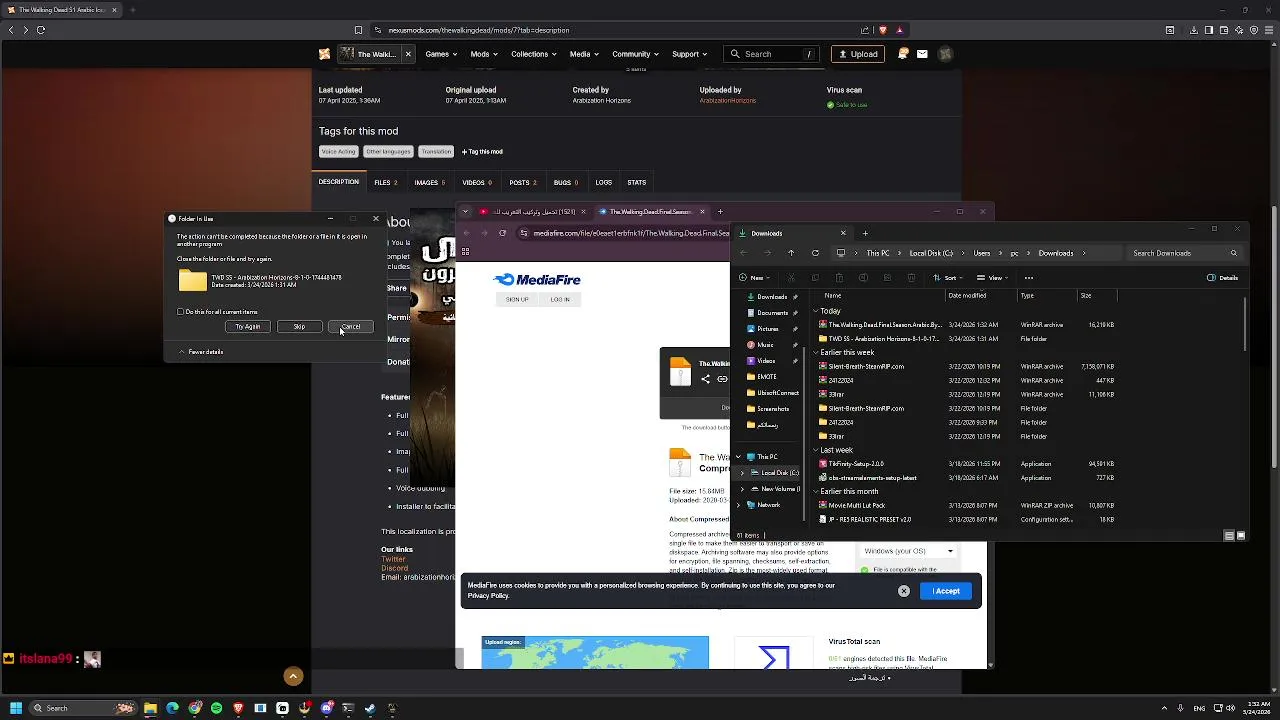This screenshot has height=720, width=1280.
Task: Switch to the DESCRIPTION tab
Action: click(339, 182)
